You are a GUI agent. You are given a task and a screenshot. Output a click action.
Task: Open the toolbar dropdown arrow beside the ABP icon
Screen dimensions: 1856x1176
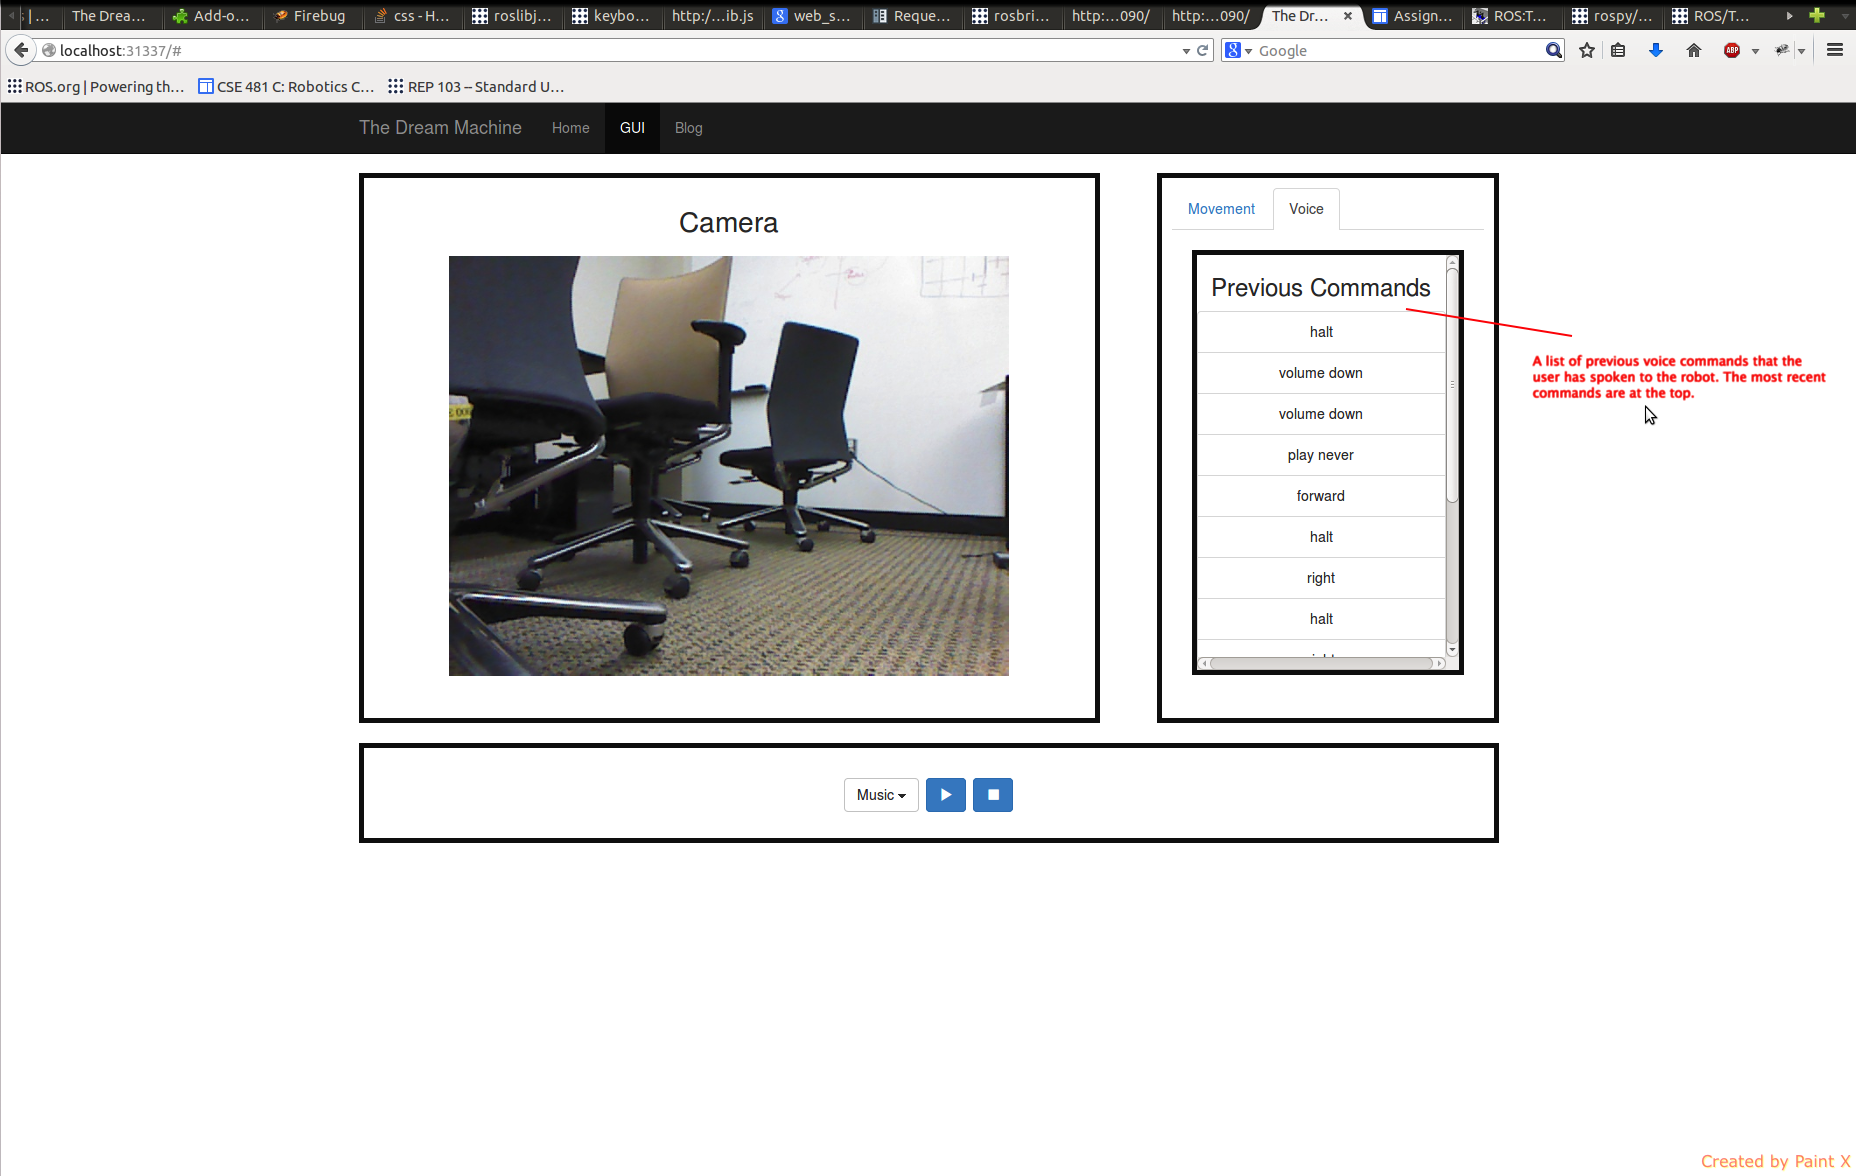pyautogui.click(x=1755, y=51)
